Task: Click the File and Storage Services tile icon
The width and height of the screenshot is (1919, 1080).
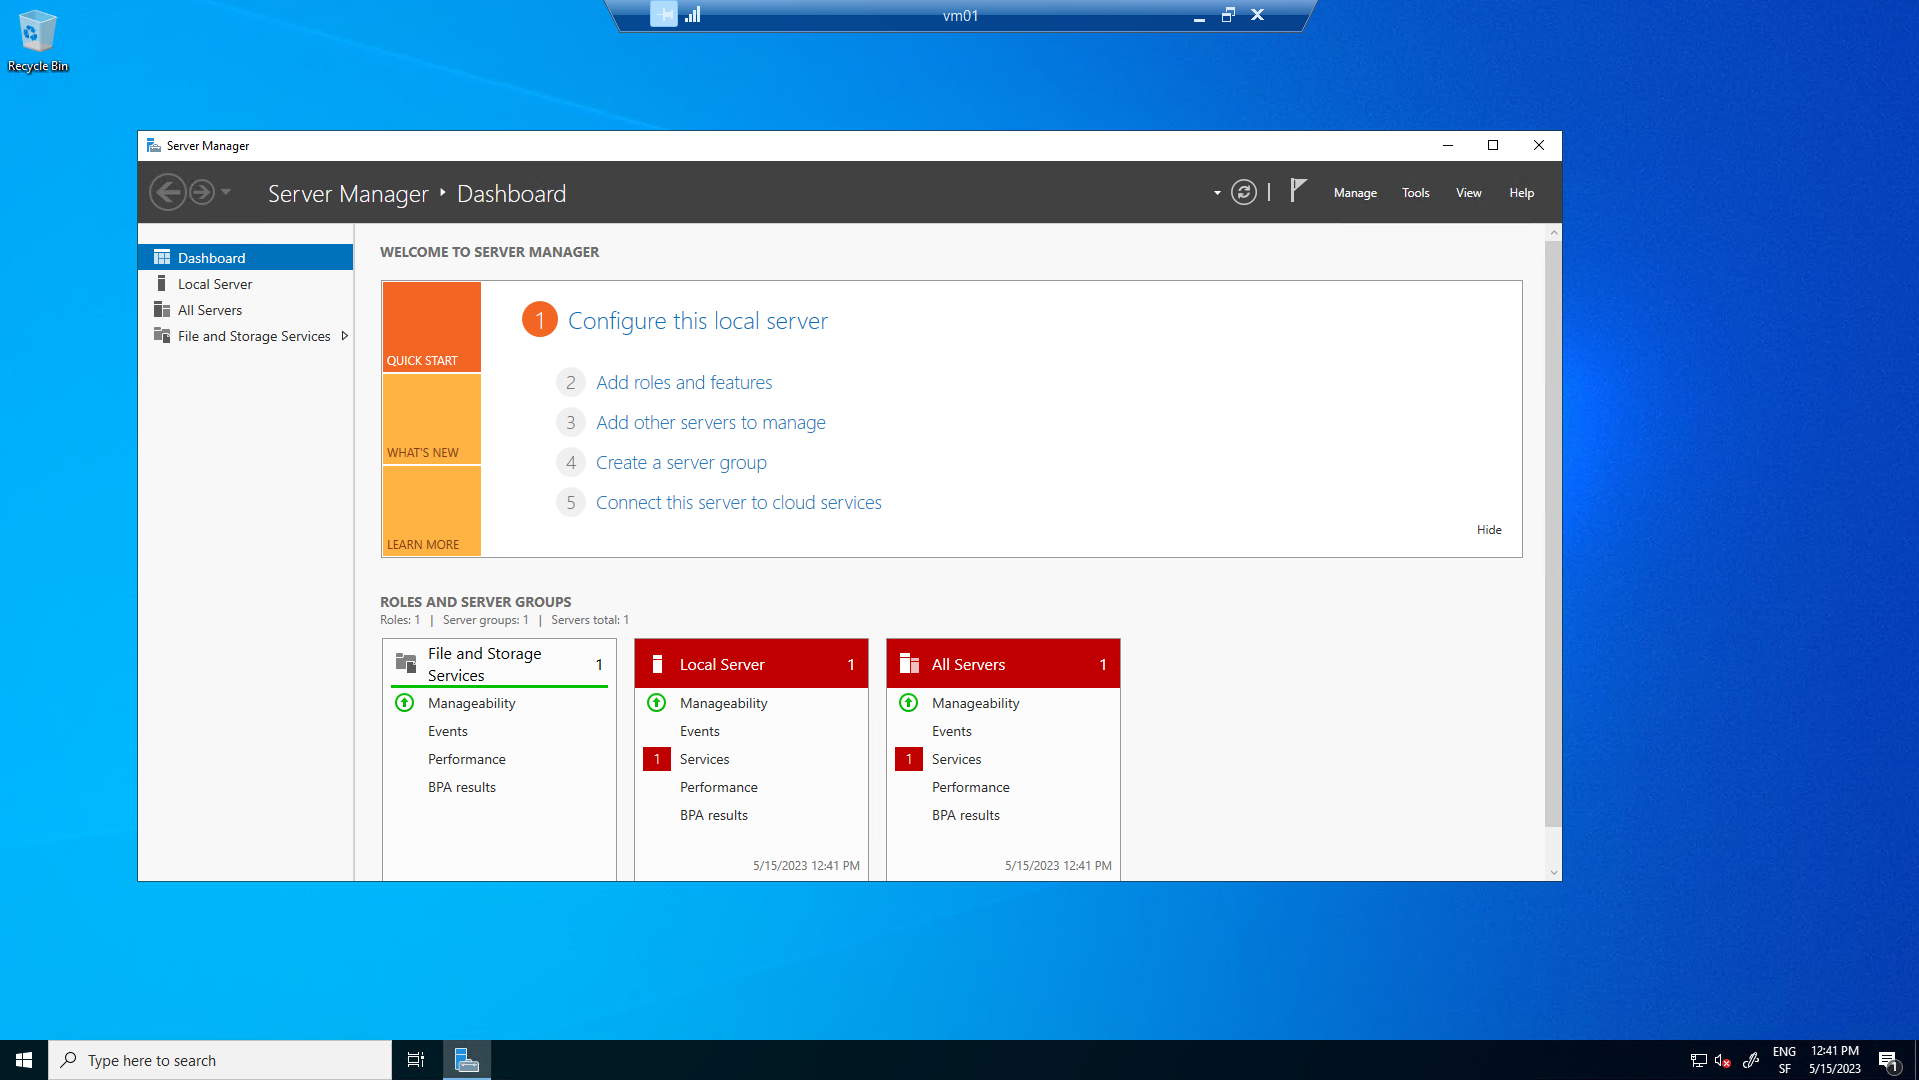Action: pyautogui.click(x=406, y=663)
